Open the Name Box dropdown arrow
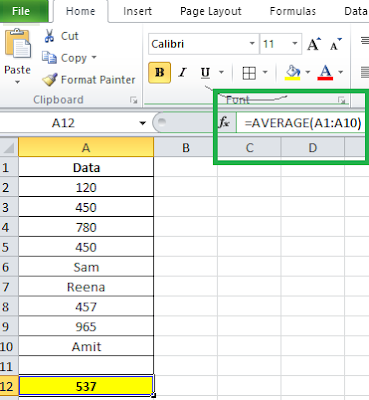 (143, 123)
